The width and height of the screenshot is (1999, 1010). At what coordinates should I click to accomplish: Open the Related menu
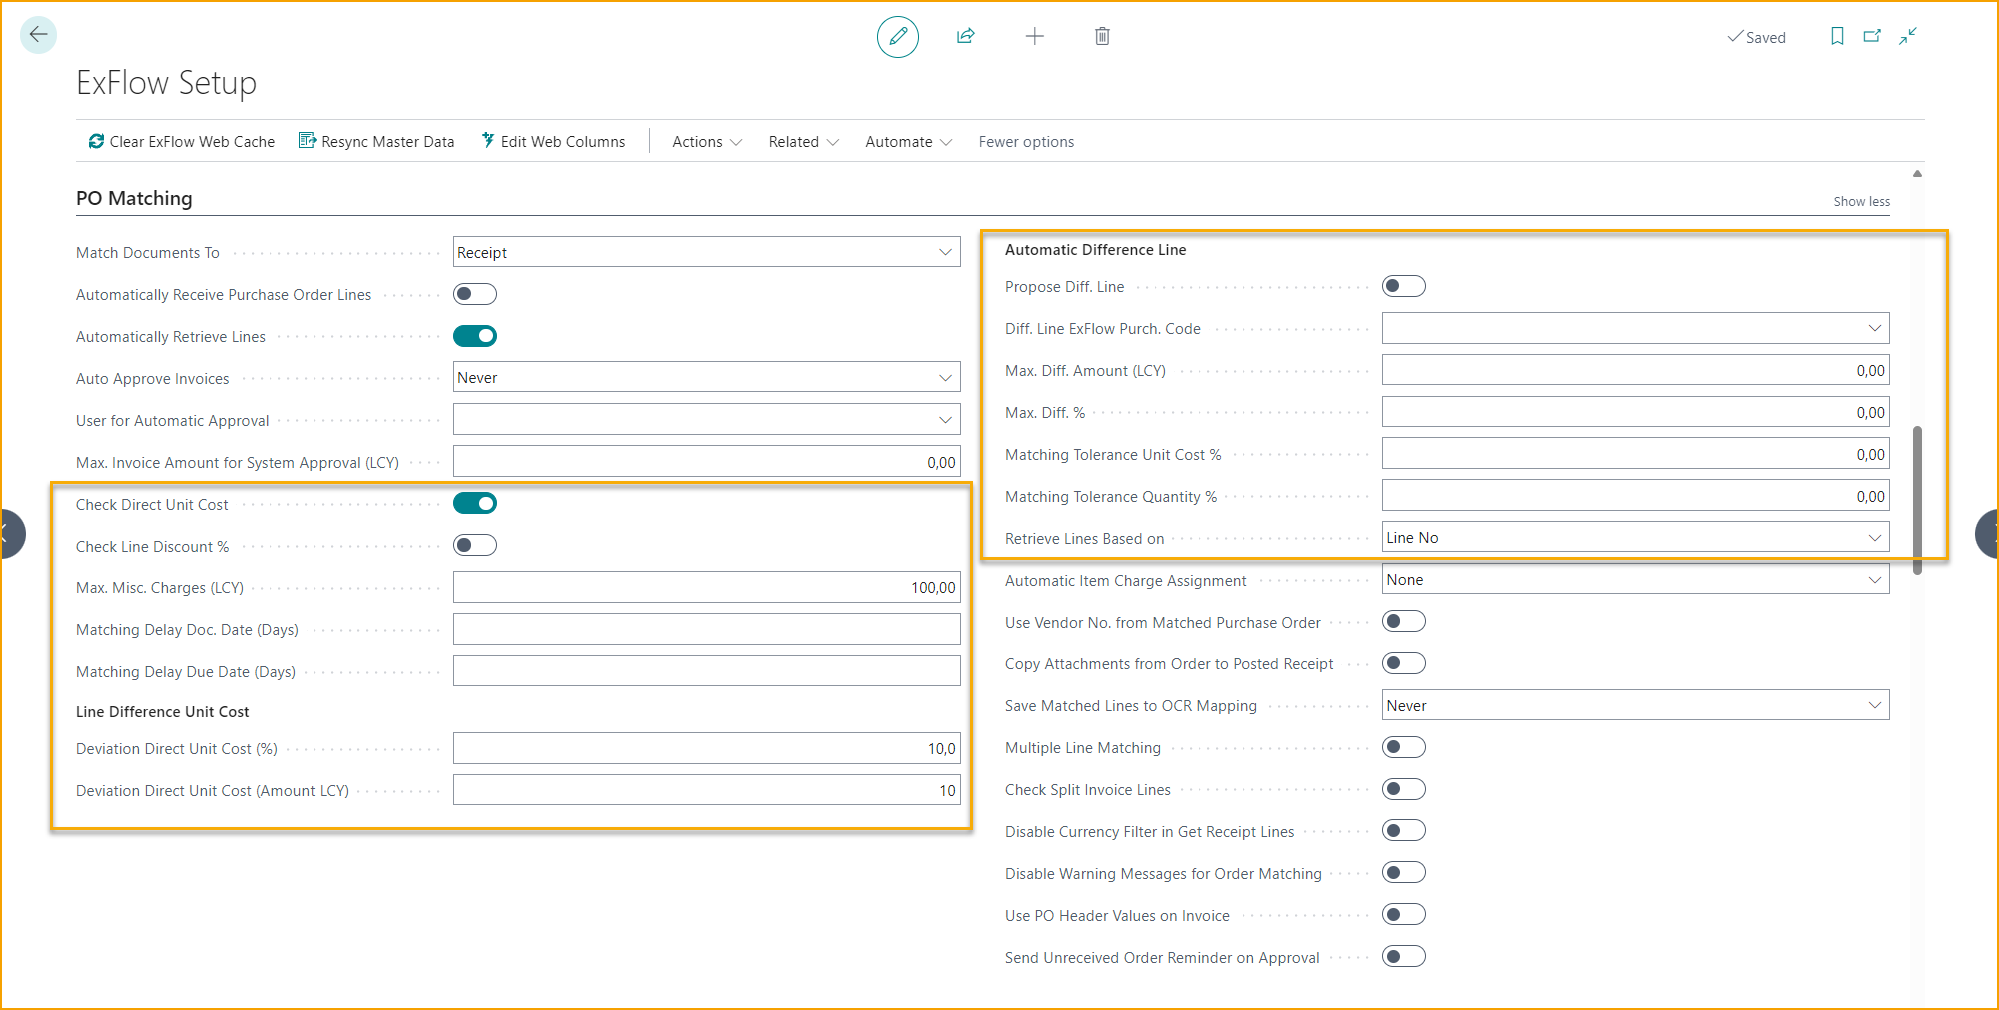803,142
